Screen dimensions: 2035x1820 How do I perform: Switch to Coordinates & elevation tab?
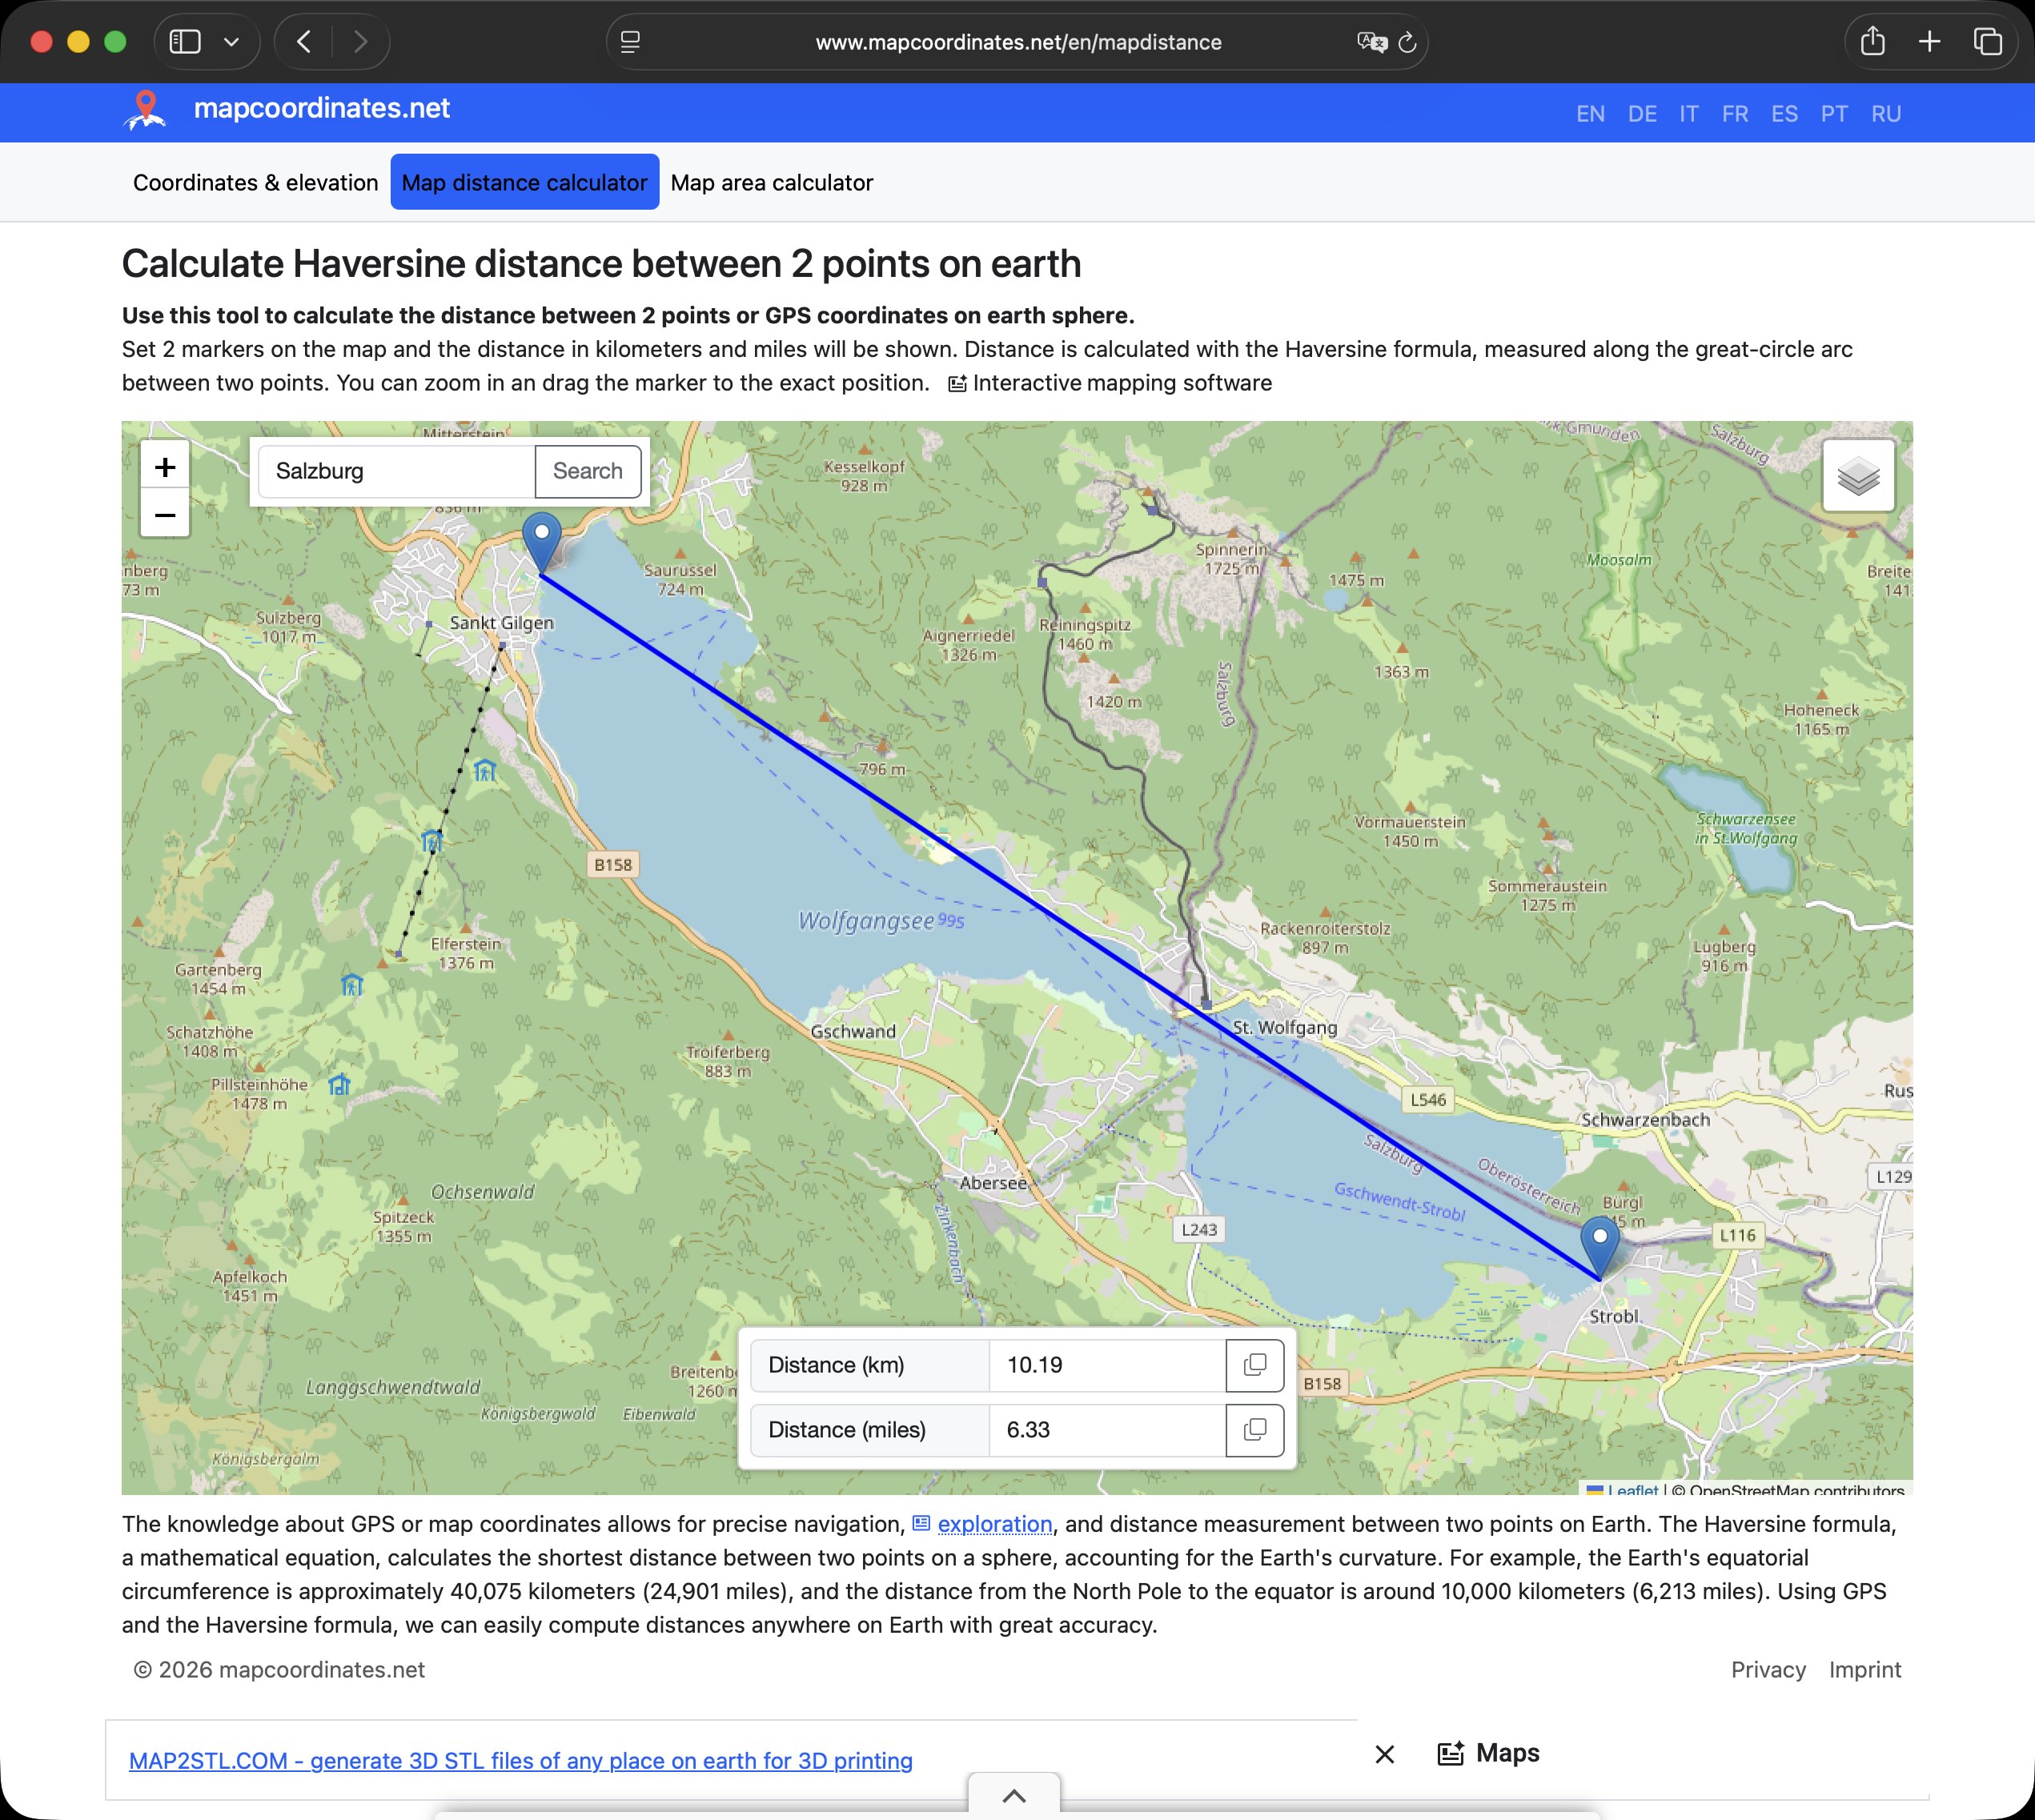(x=255, y=182)
